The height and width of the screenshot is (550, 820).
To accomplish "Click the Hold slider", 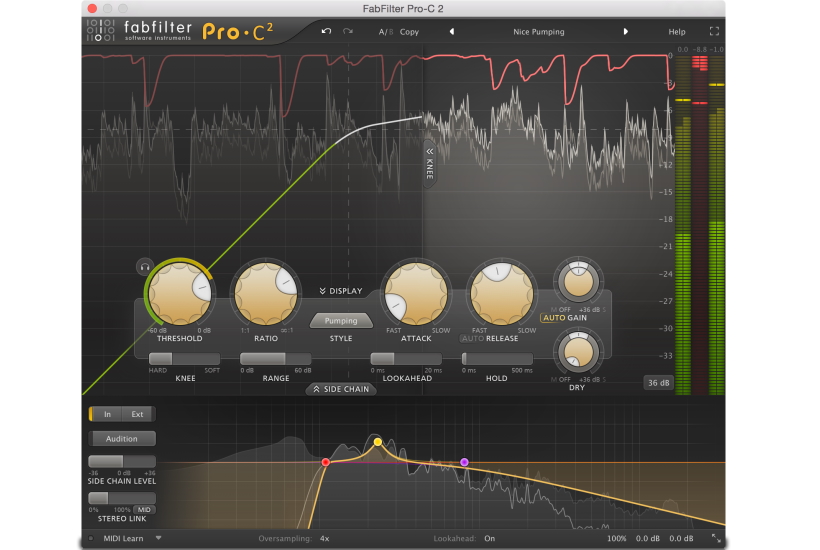I will (497, 359).
